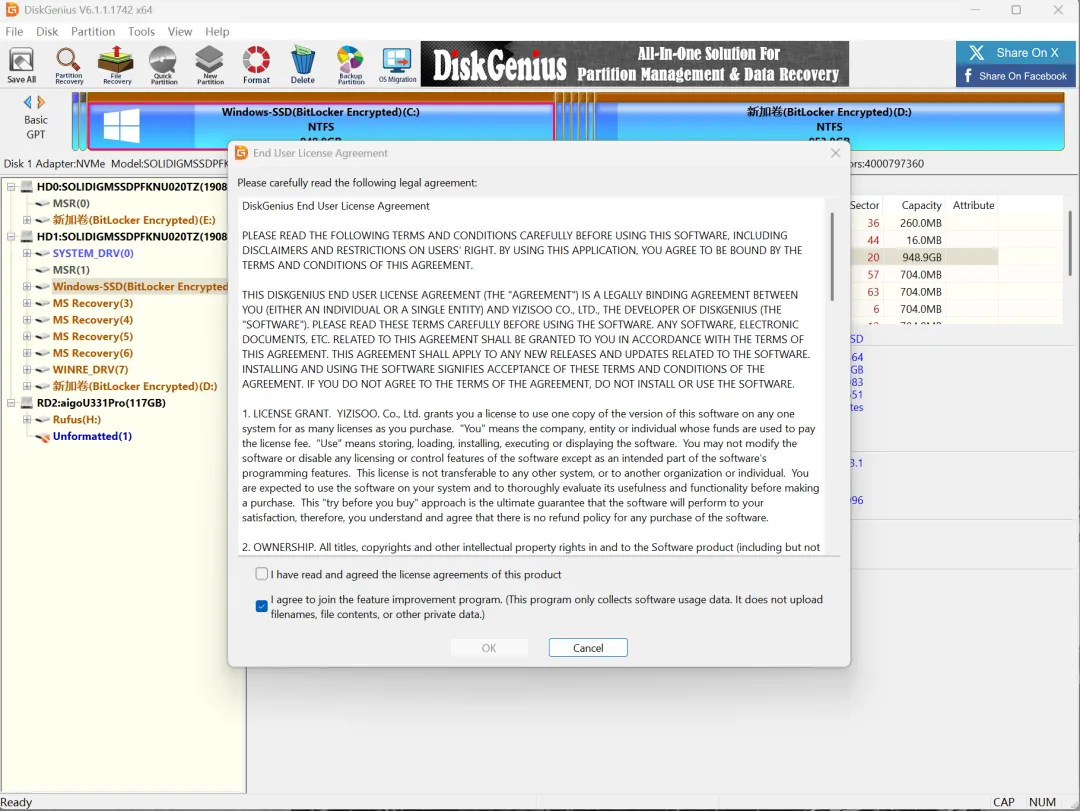
Task: Click Share On X button
Action: point(1015,52)
